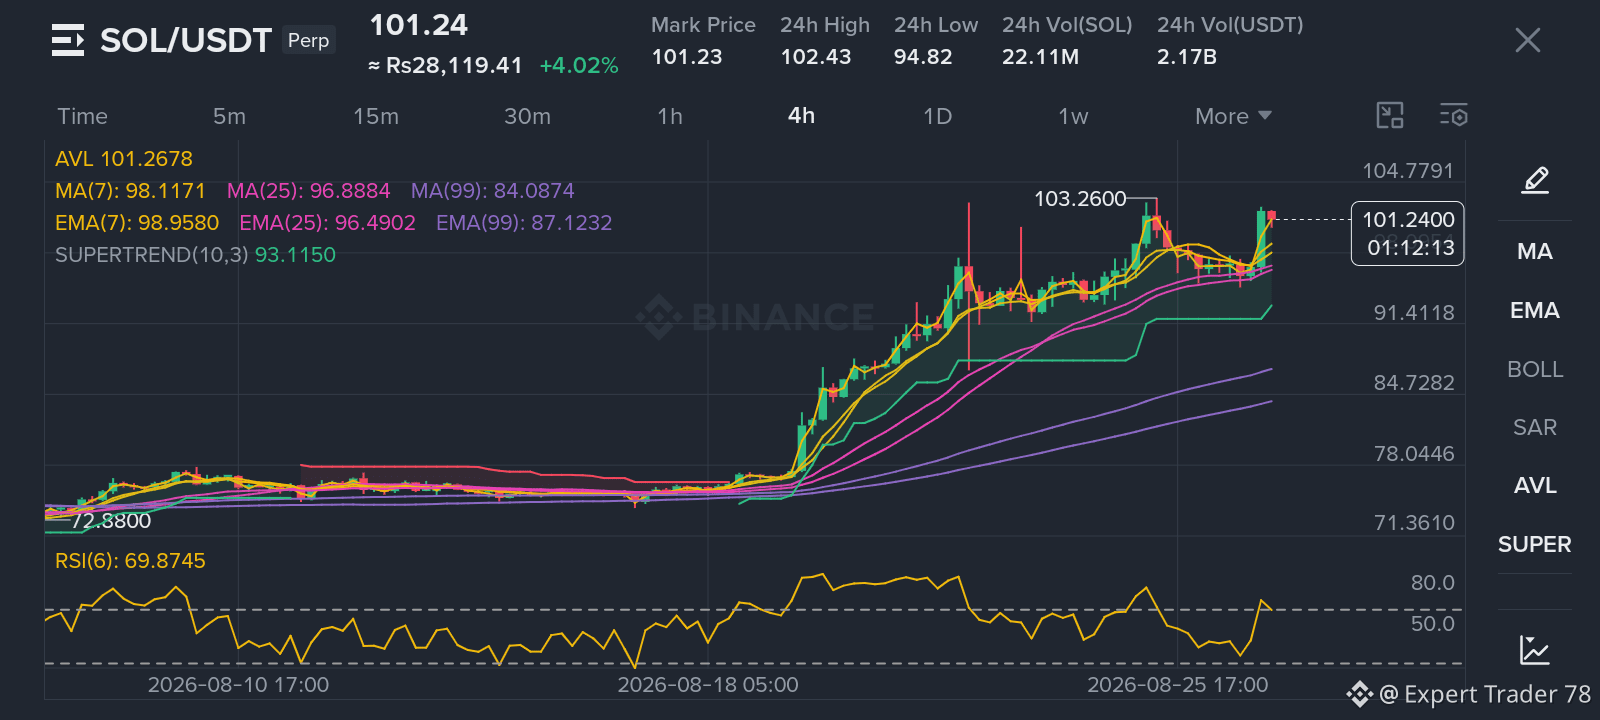Select the 15m timeframe
This screenshot has width=1600, height=720.
pyautogui.click(x=376, y=116)
